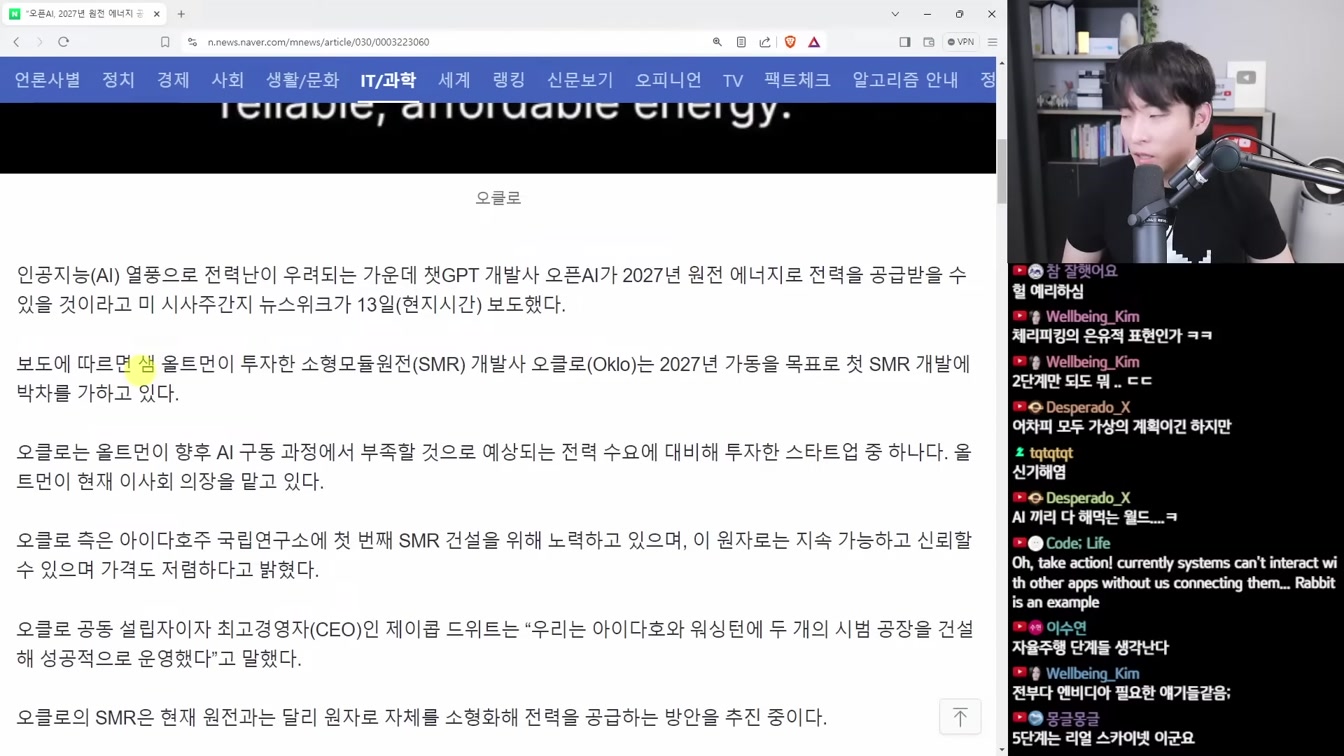Open the 신문보기 section

coord(580,80)
